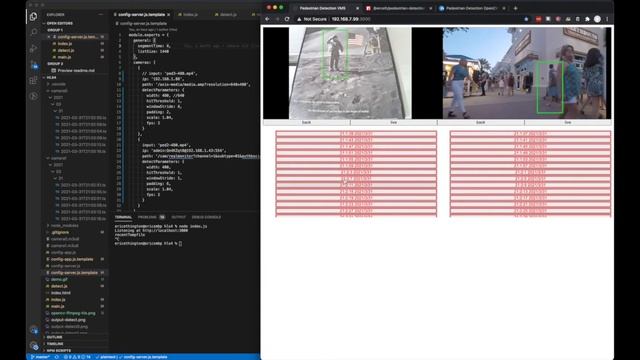640x360 pixels.
Task: Open .gitignore in the file tree
Action: coord(60,232)
